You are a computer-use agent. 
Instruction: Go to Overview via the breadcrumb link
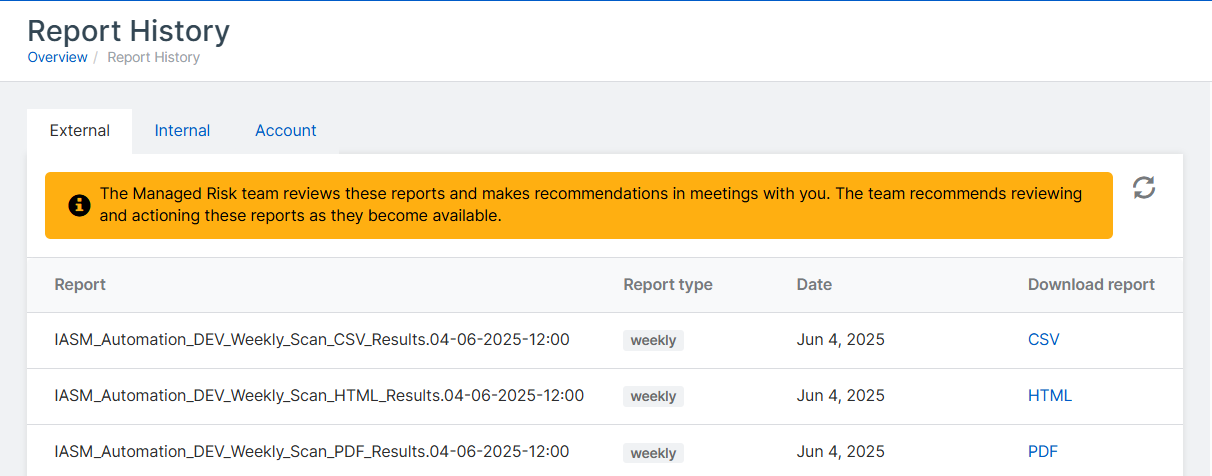(x=57, y=57)
